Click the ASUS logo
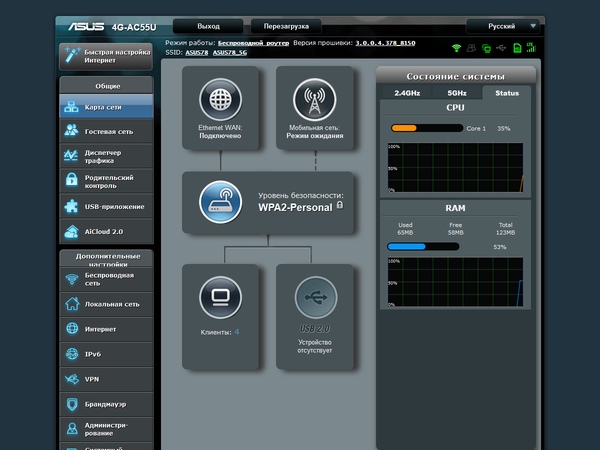 pyautogui.click(x=86, y=26)
